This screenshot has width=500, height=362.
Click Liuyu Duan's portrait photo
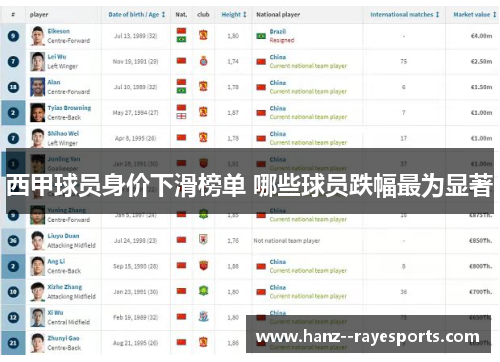coord(37,241)
